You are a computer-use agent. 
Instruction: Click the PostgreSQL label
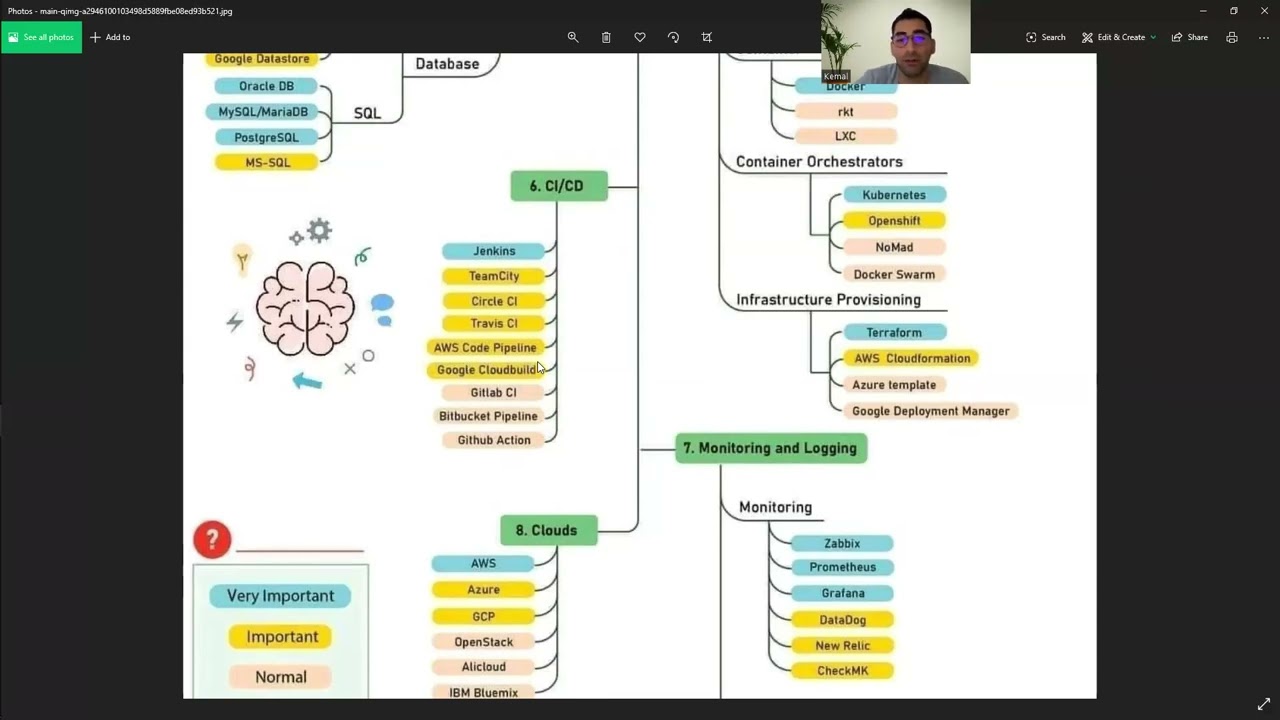(x=266, y=138)
